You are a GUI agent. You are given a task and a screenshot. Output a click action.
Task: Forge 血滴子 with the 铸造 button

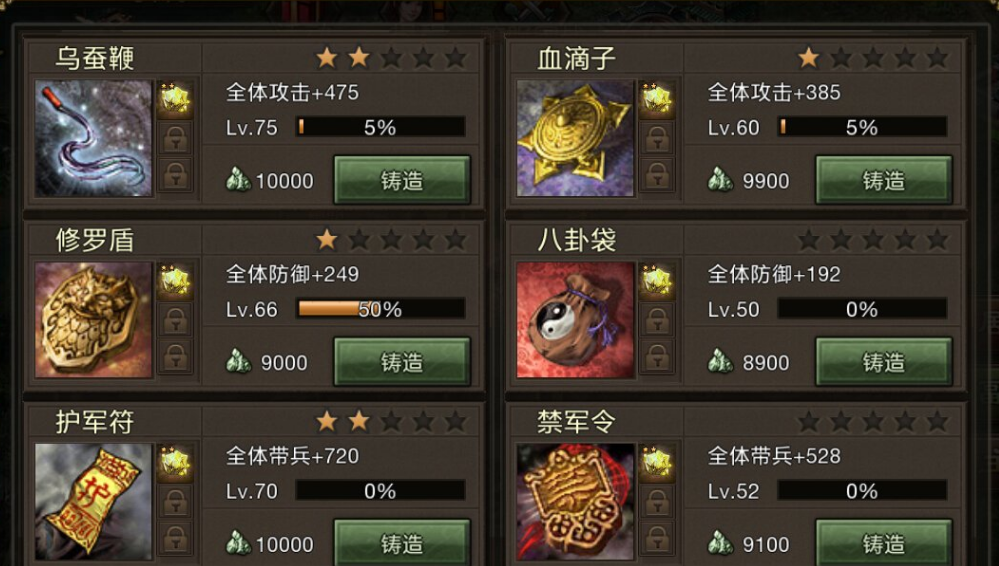click(884, 180)
